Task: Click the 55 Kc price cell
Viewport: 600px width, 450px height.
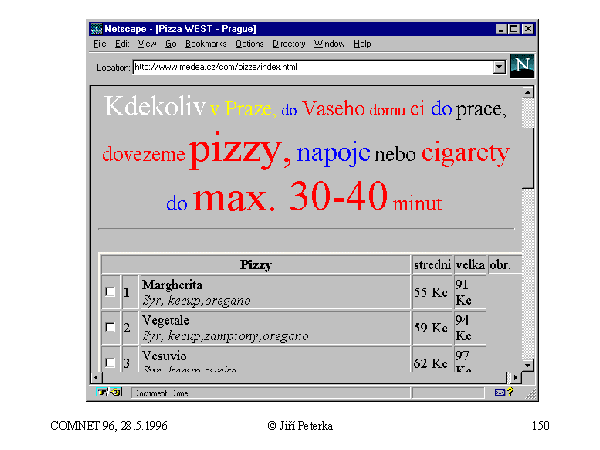Action: pyautogui.click(x=431, y=292)
